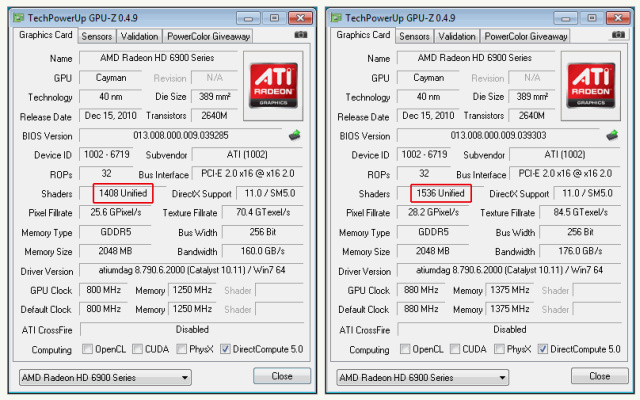Screen dimensions: 640x400
Task: Maximize the right GPU-Z window
Action: 592,18
